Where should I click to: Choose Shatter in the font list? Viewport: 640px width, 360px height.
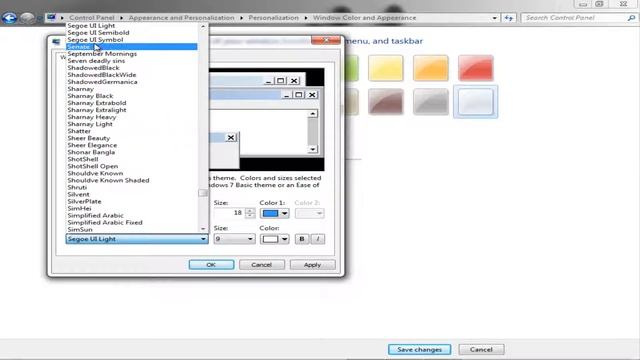(x=79, y=131)
